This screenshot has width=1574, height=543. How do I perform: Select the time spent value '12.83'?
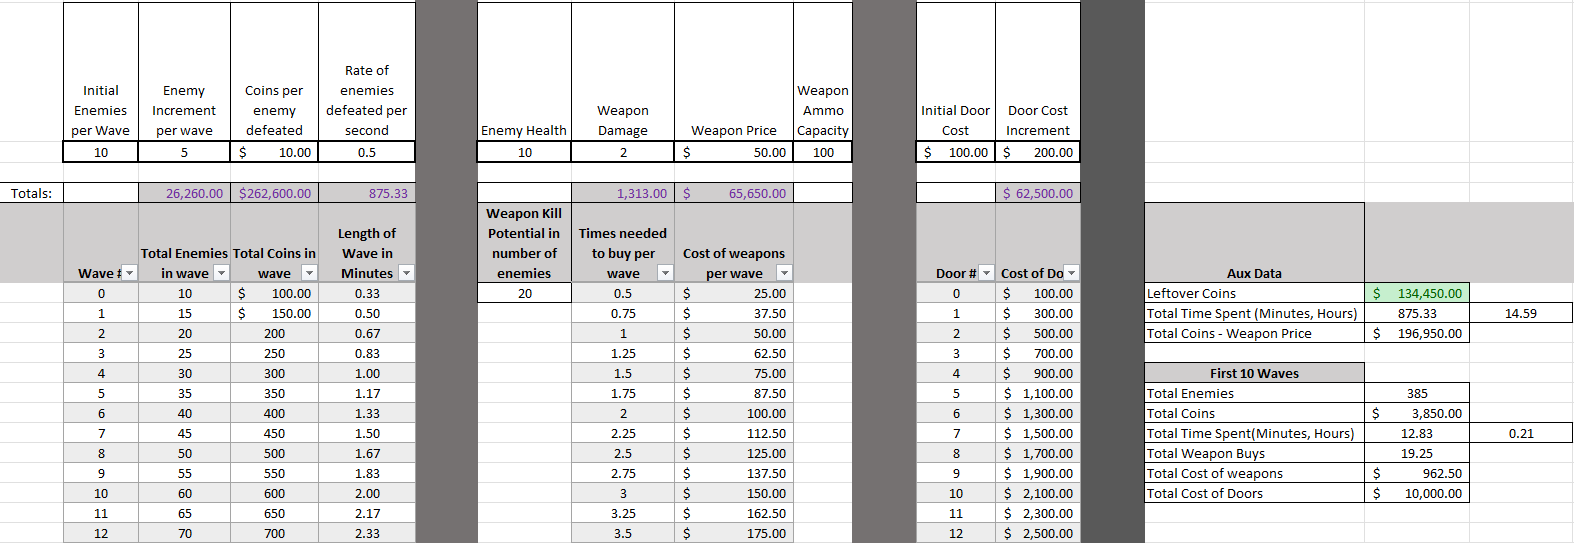pos(1417,433)
